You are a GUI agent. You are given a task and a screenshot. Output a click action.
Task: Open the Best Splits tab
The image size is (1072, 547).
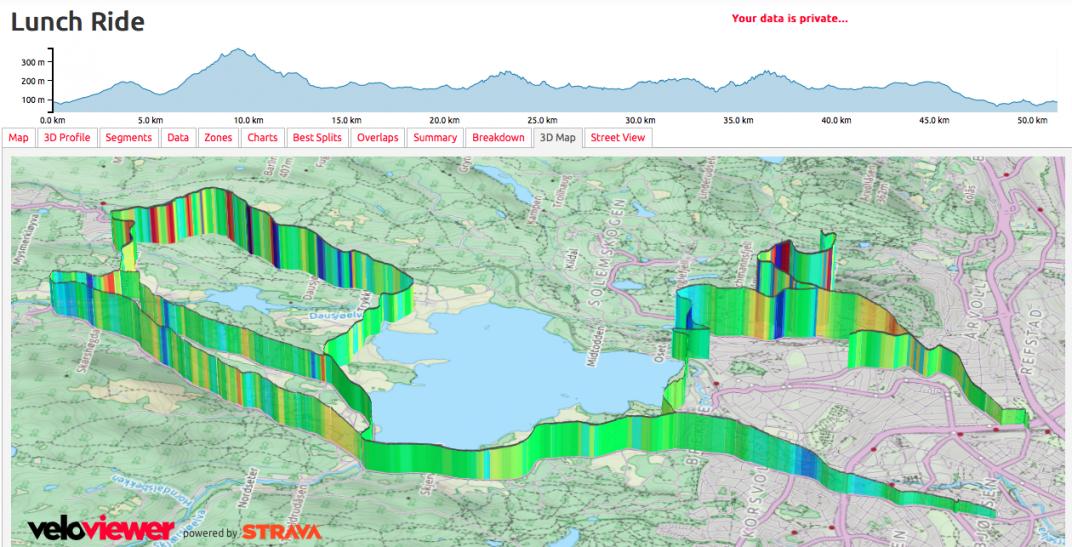(x=316, y=138)
